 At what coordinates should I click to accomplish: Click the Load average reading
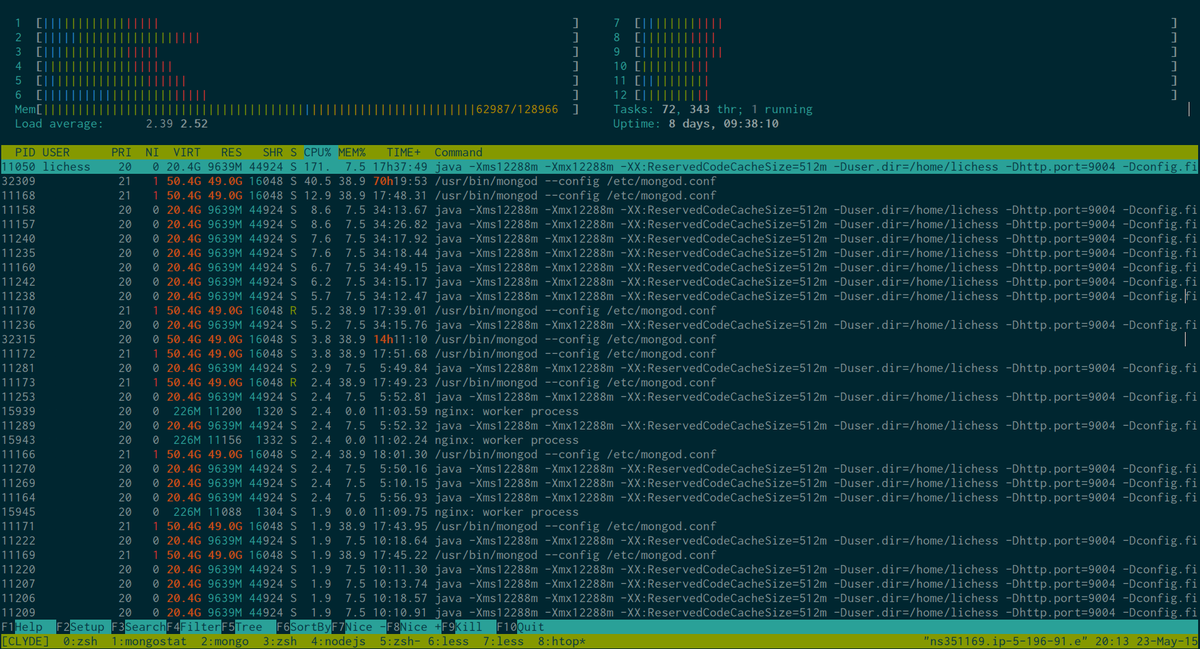(x=111, y=124)
